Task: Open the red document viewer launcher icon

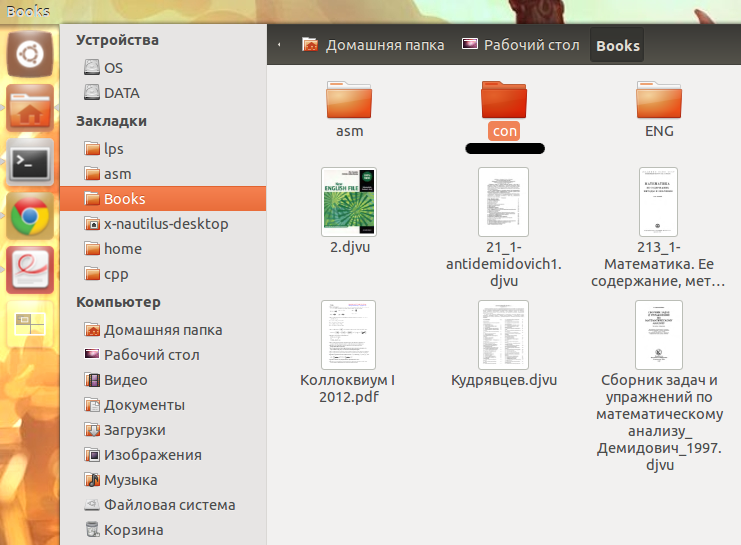Action: point(30,269)
